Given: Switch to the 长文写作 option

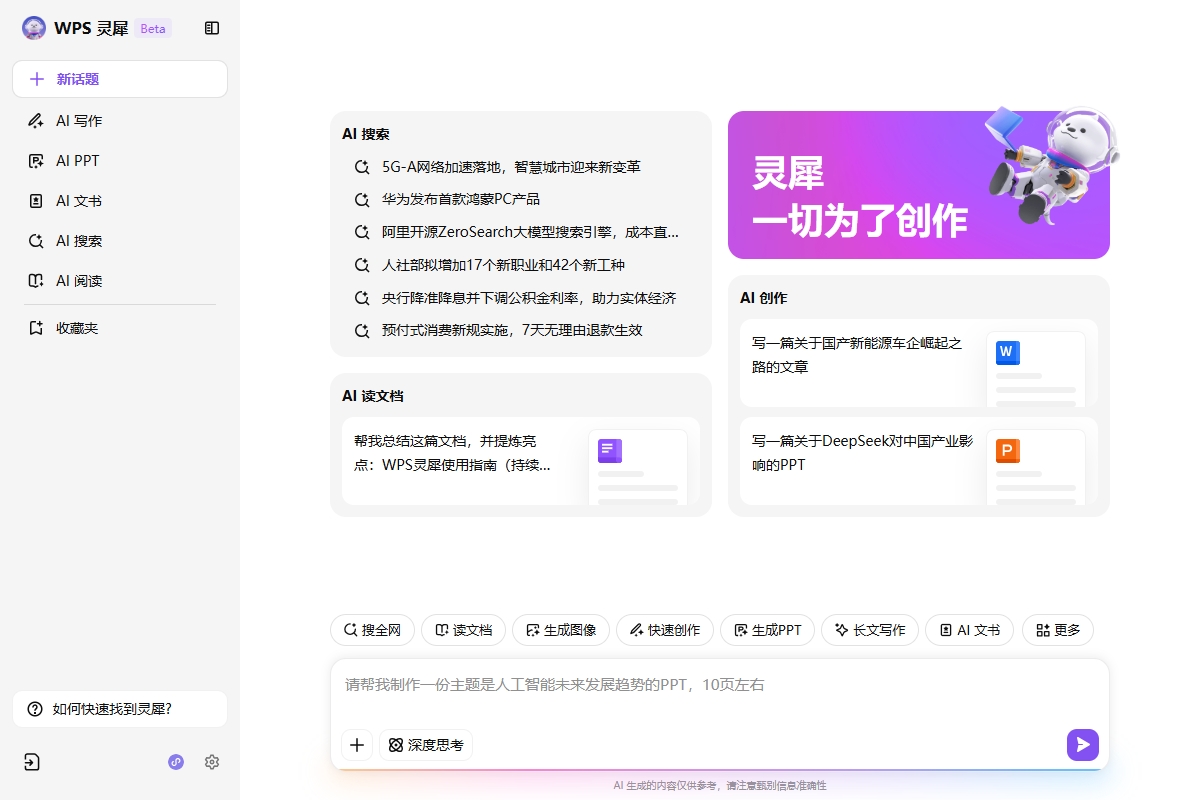Looking at the screenshot, I should point(870,630).
